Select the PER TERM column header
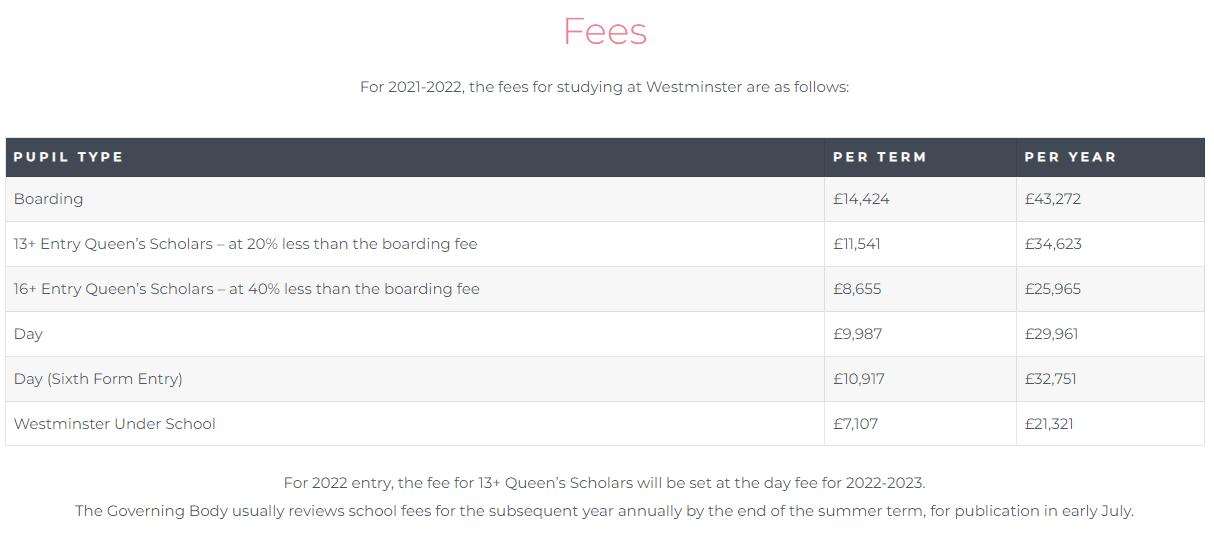Screen dimensions: 1214x548 click(880, 157)
